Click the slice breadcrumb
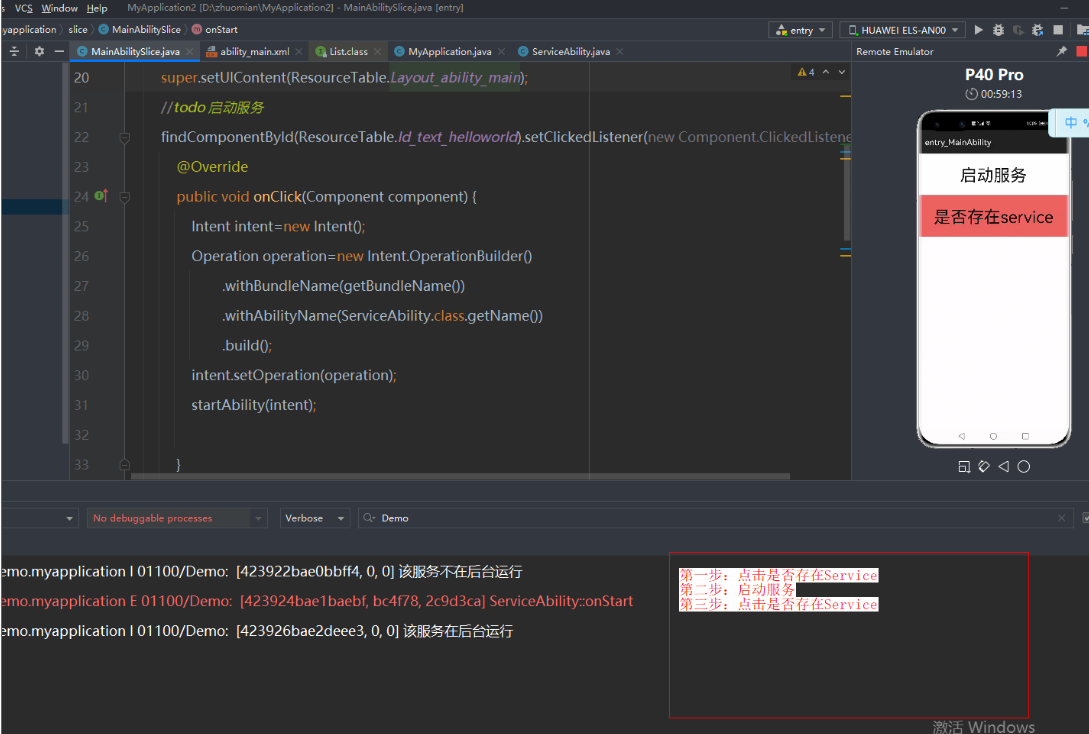Screen dimensions: 1089x734 click(78, 30)
